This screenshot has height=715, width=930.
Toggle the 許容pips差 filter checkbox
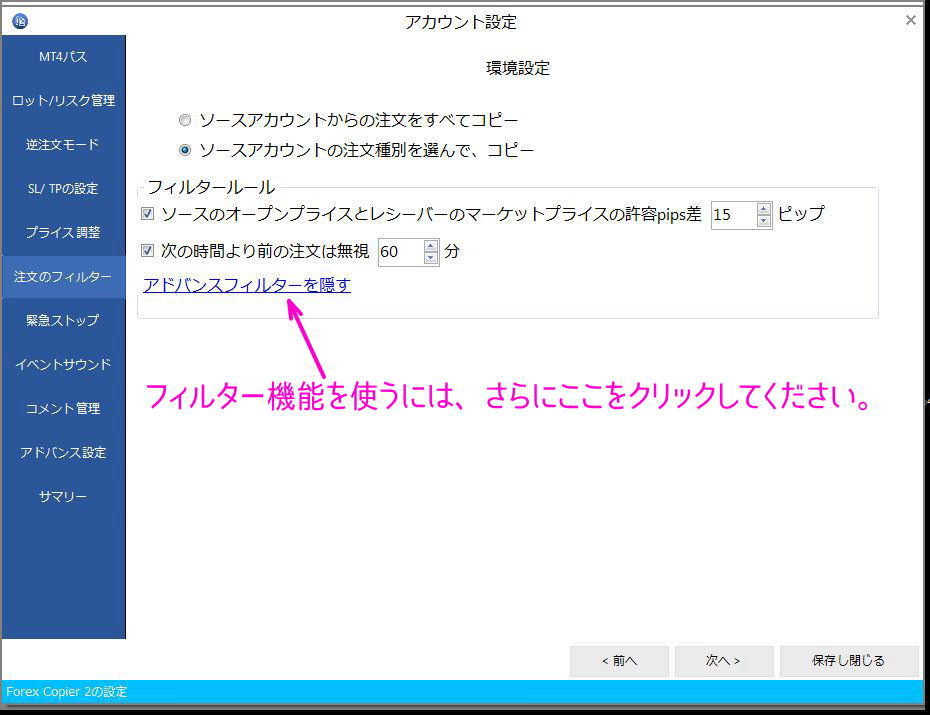148,214
